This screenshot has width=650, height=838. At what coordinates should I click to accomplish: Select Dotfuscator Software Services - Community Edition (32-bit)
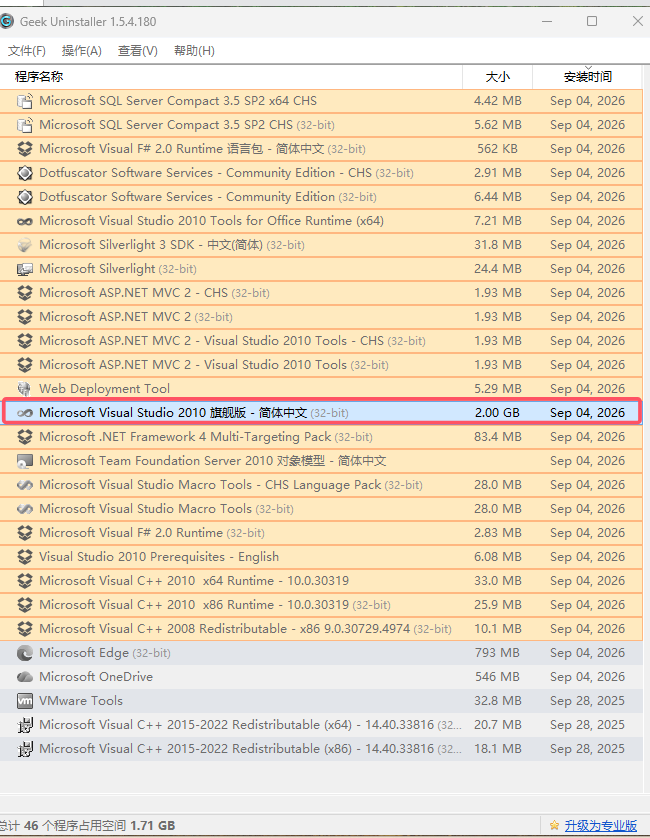pos(321,197)
